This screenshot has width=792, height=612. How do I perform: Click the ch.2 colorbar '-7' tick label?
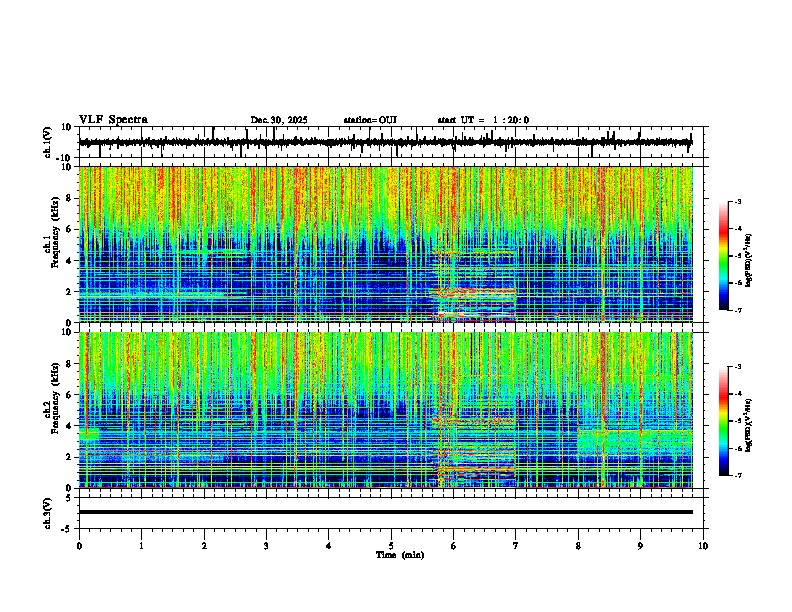pos(737,476)
